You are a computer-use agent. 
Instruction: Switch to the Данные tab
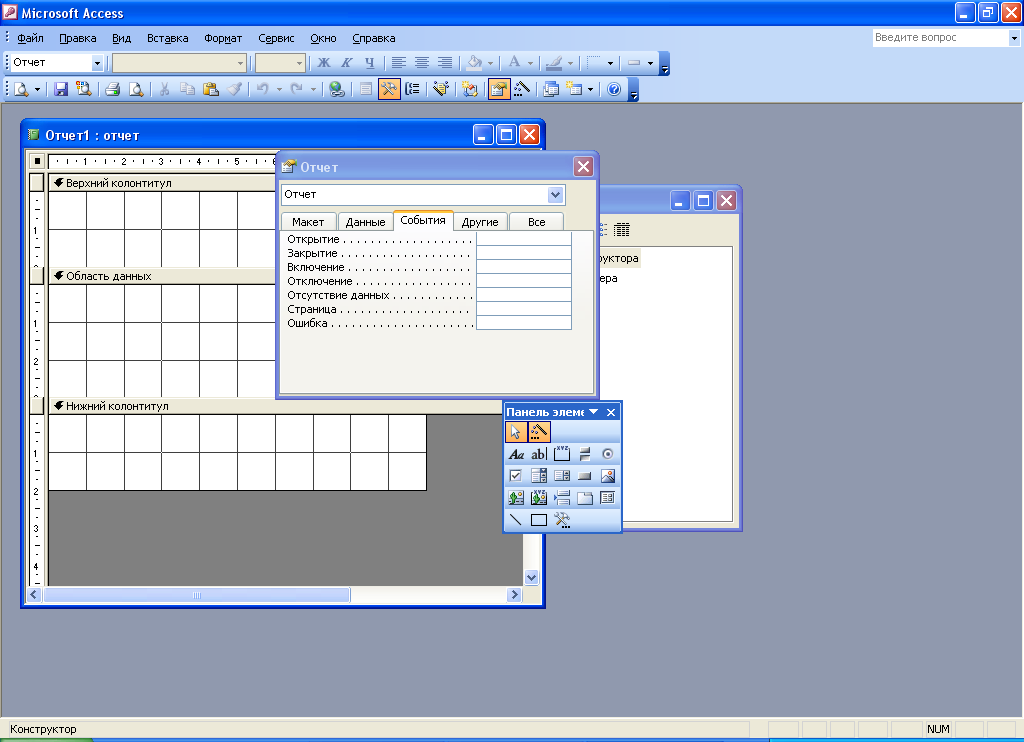tap(365, 222)
